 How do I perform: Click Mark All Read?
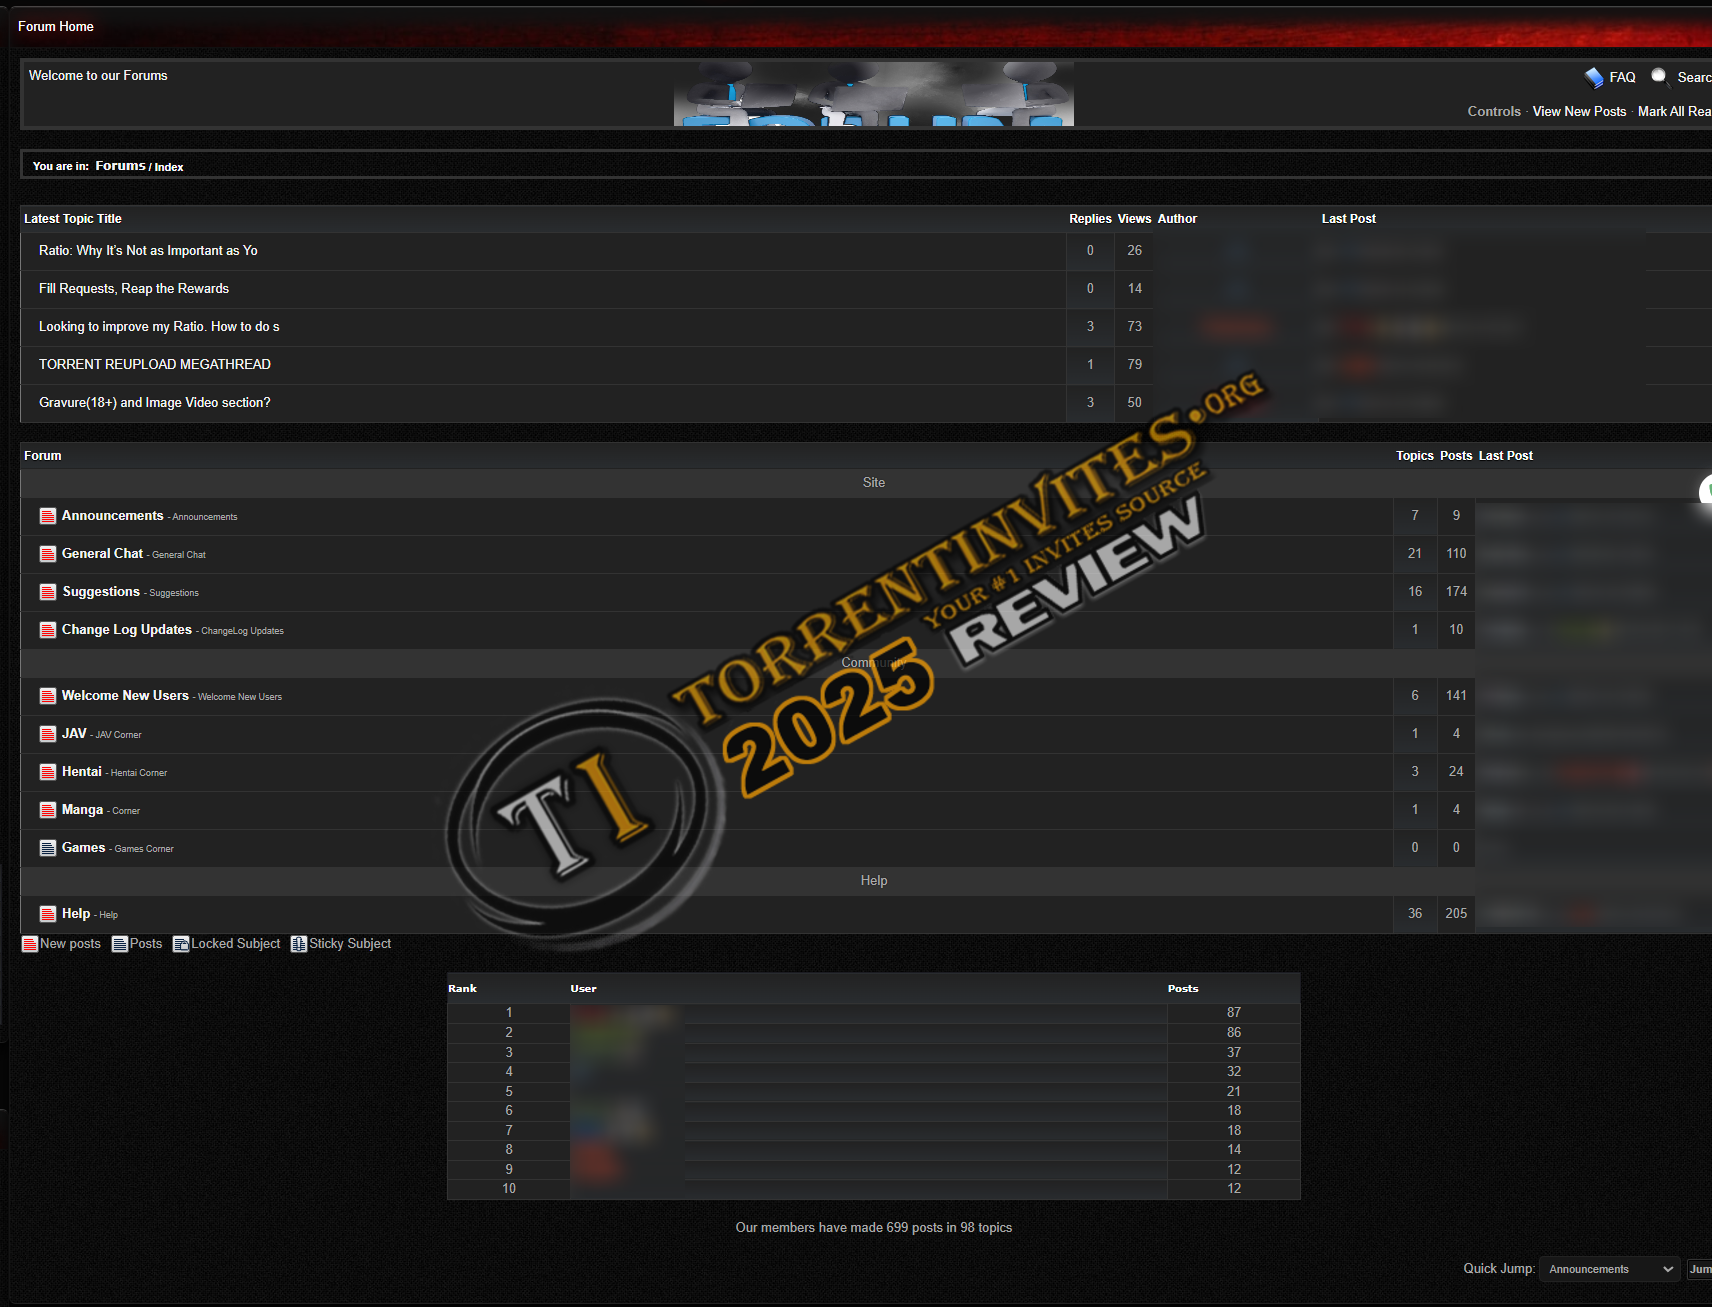pyautogui.click(x=1674, y=111)
